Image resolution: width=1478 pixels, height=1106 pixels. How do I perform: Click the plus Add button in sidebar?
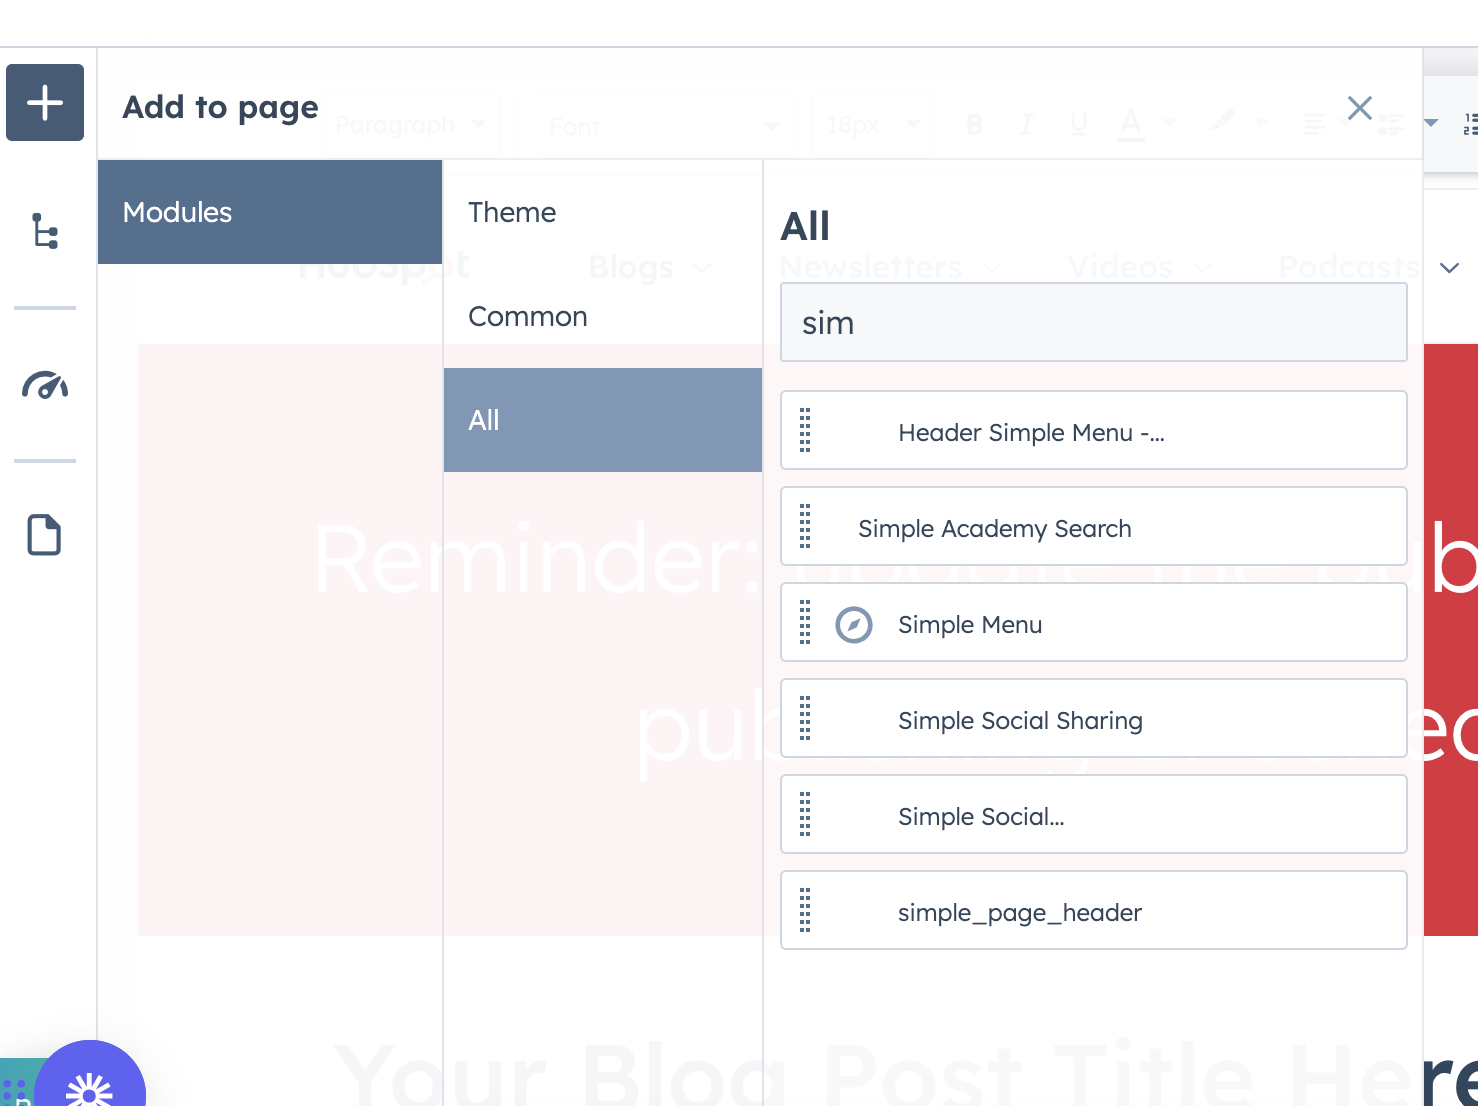pos(45,103)
